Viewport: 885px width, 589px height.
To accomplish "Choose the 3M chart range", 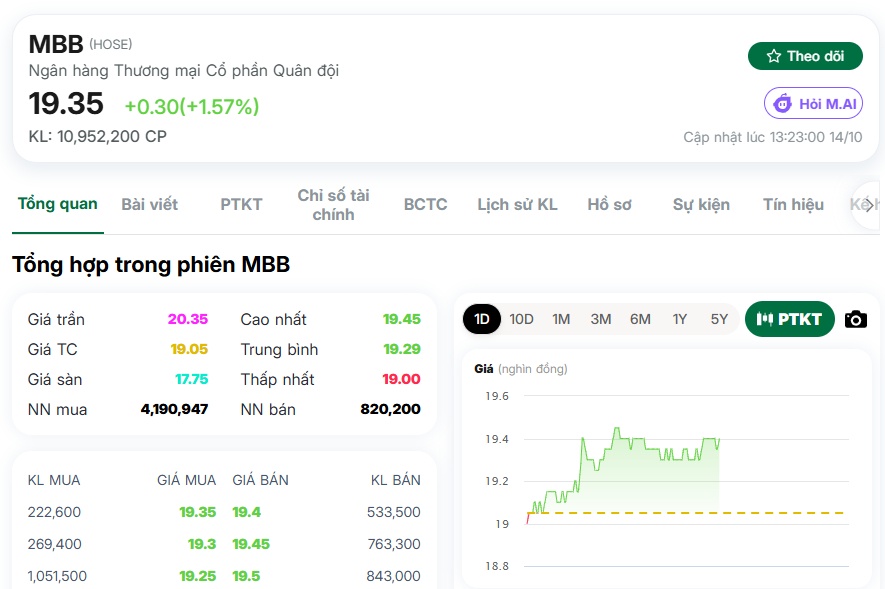I will (x=601, y=319).
